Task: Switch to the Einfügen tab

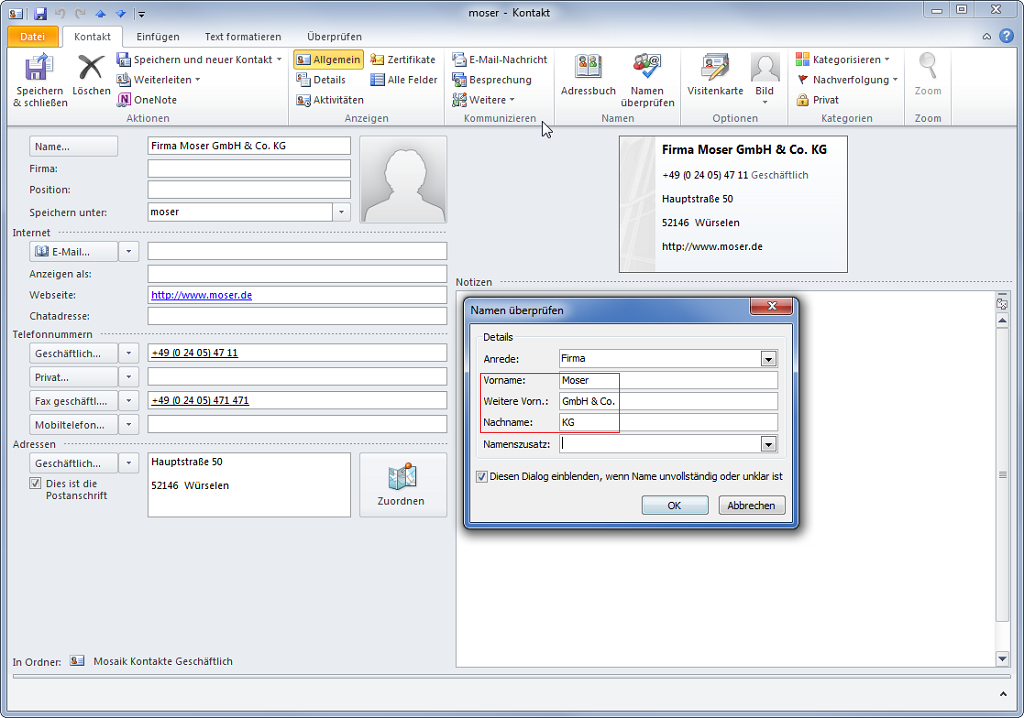Action: 158,37
